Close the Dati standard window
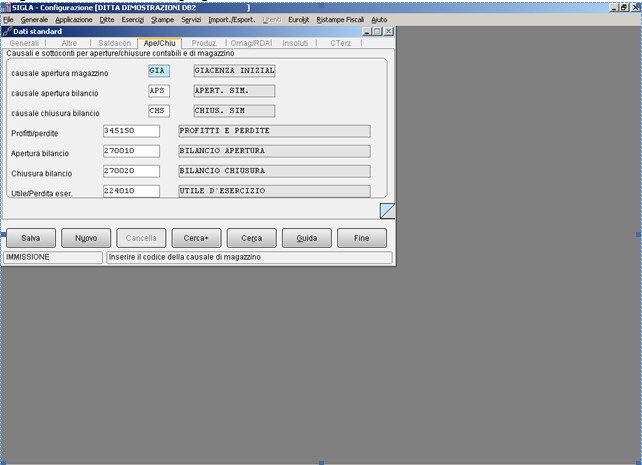This screenshot has height=465, width=642. pyautogui.click(x=389, y=32)
